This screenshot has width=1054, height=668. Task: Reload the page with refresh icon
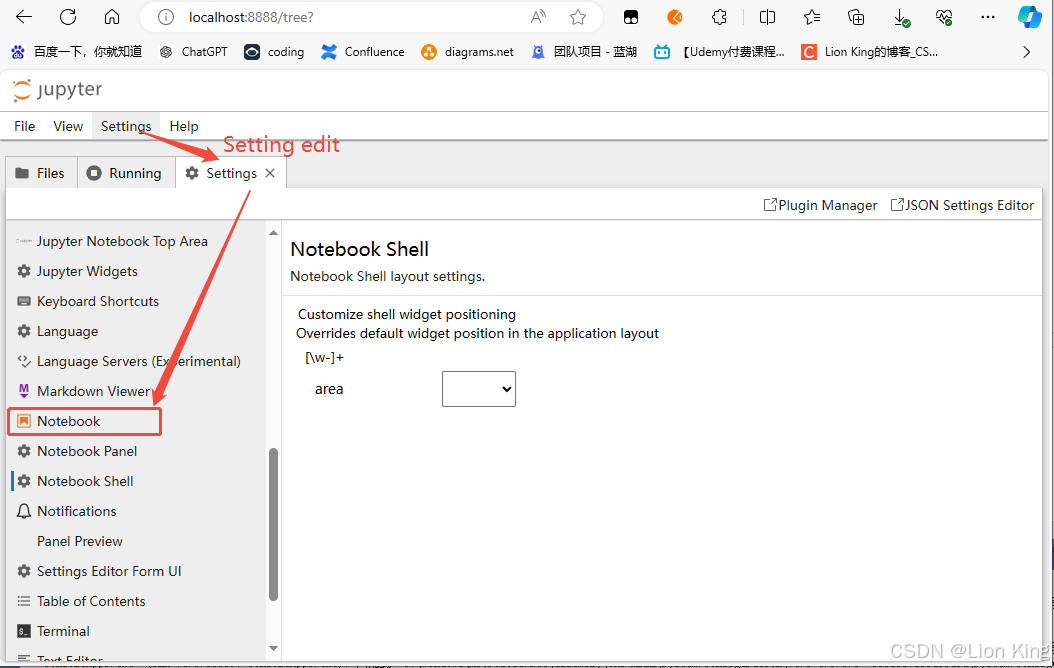click(x=68, y=17)
